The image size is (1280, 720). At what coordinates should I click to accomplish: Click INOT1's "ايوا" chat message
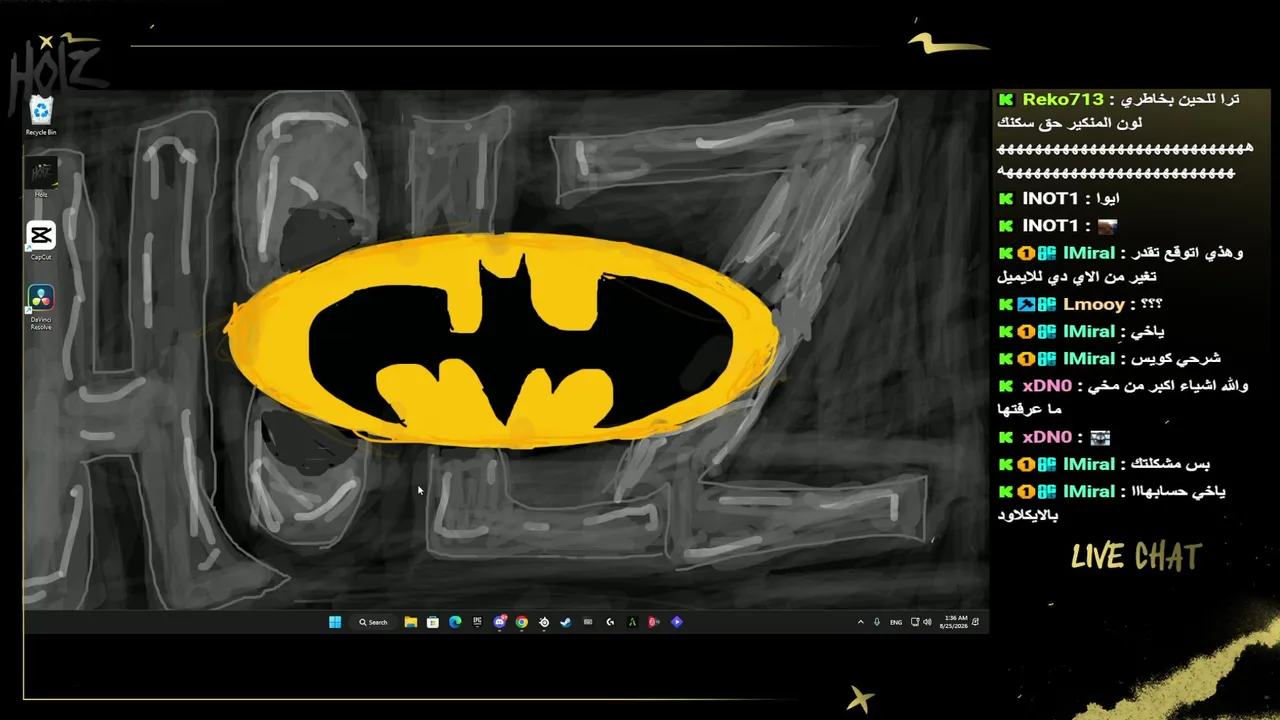click(1109, 199)
